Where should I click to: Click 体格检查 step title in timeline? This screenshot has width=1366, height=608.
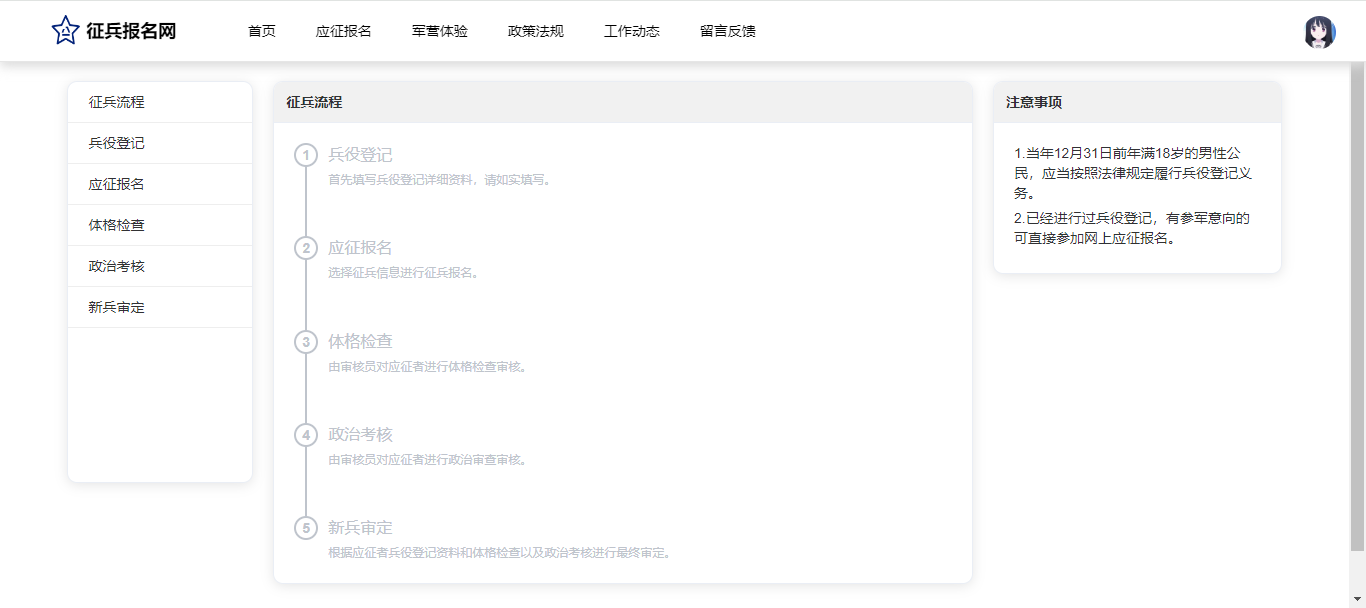click(360, 341)
